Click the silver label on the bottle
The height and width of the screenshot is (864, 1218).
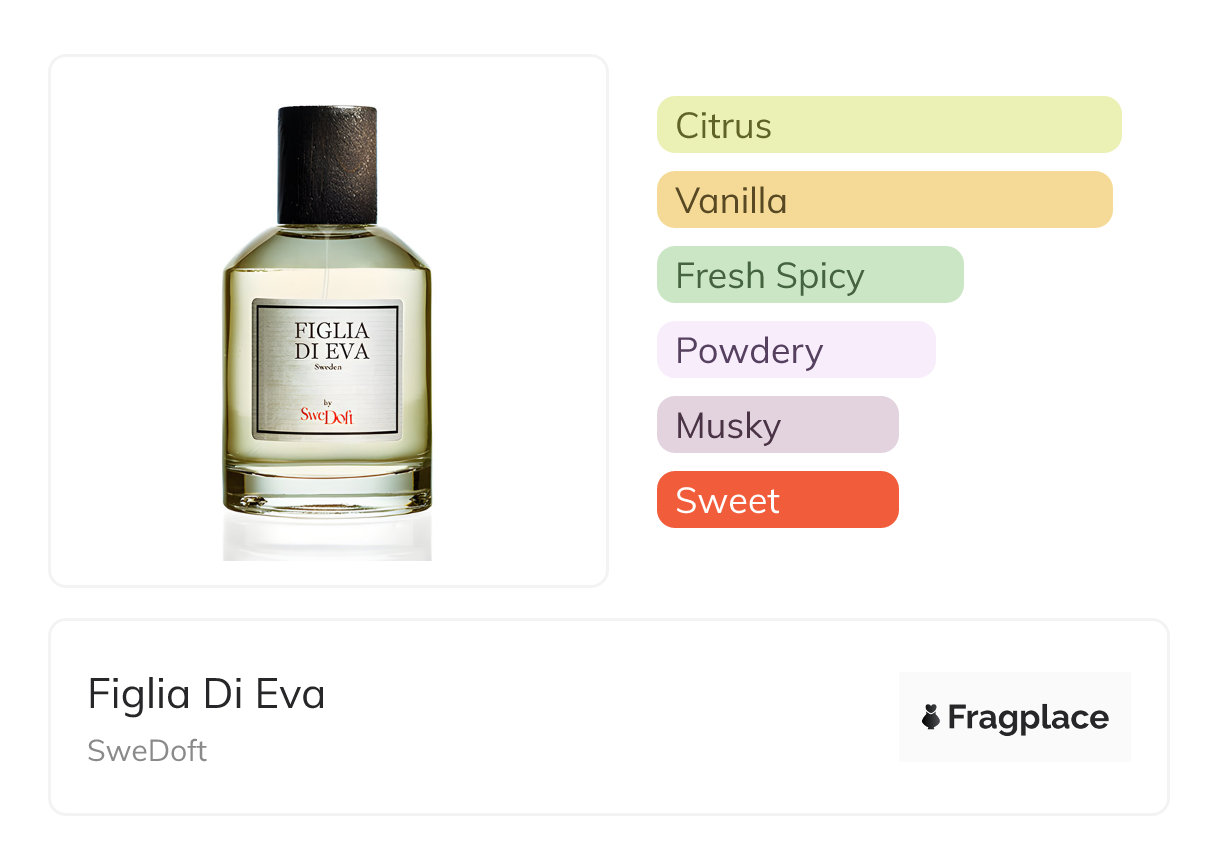[327, 370]
